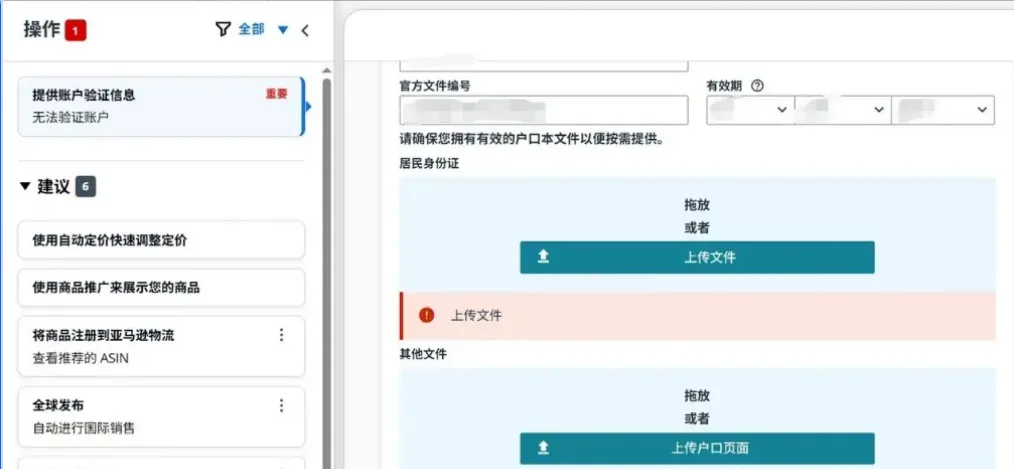This screenshot has height=469, width=1014.
Task: Click the left panel vertical scrollbar
Action: click(x=327, y=272)
